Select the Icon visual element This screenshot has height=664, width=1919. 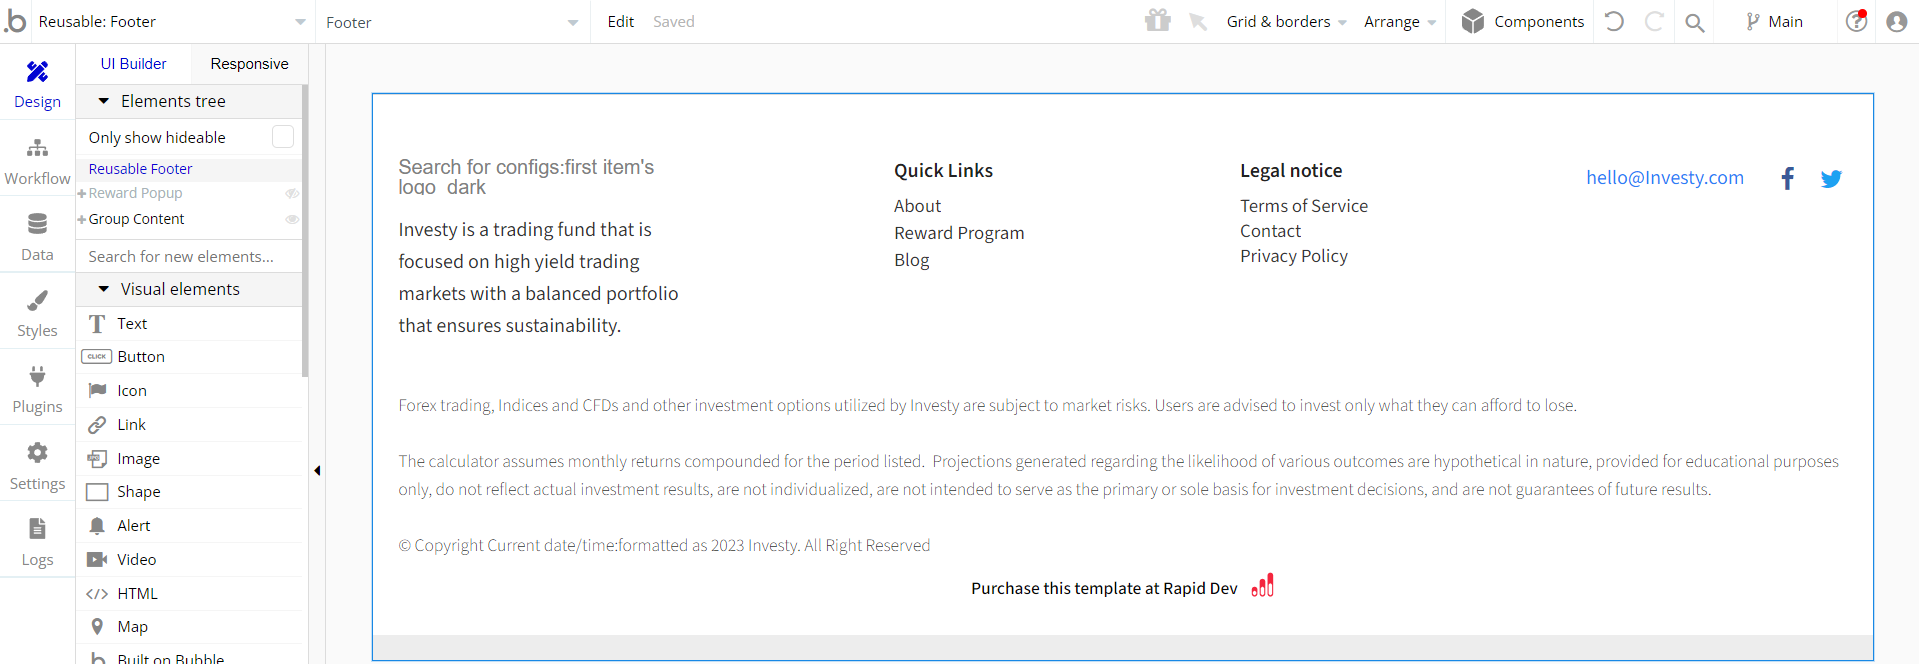click(x=190, y=391)
